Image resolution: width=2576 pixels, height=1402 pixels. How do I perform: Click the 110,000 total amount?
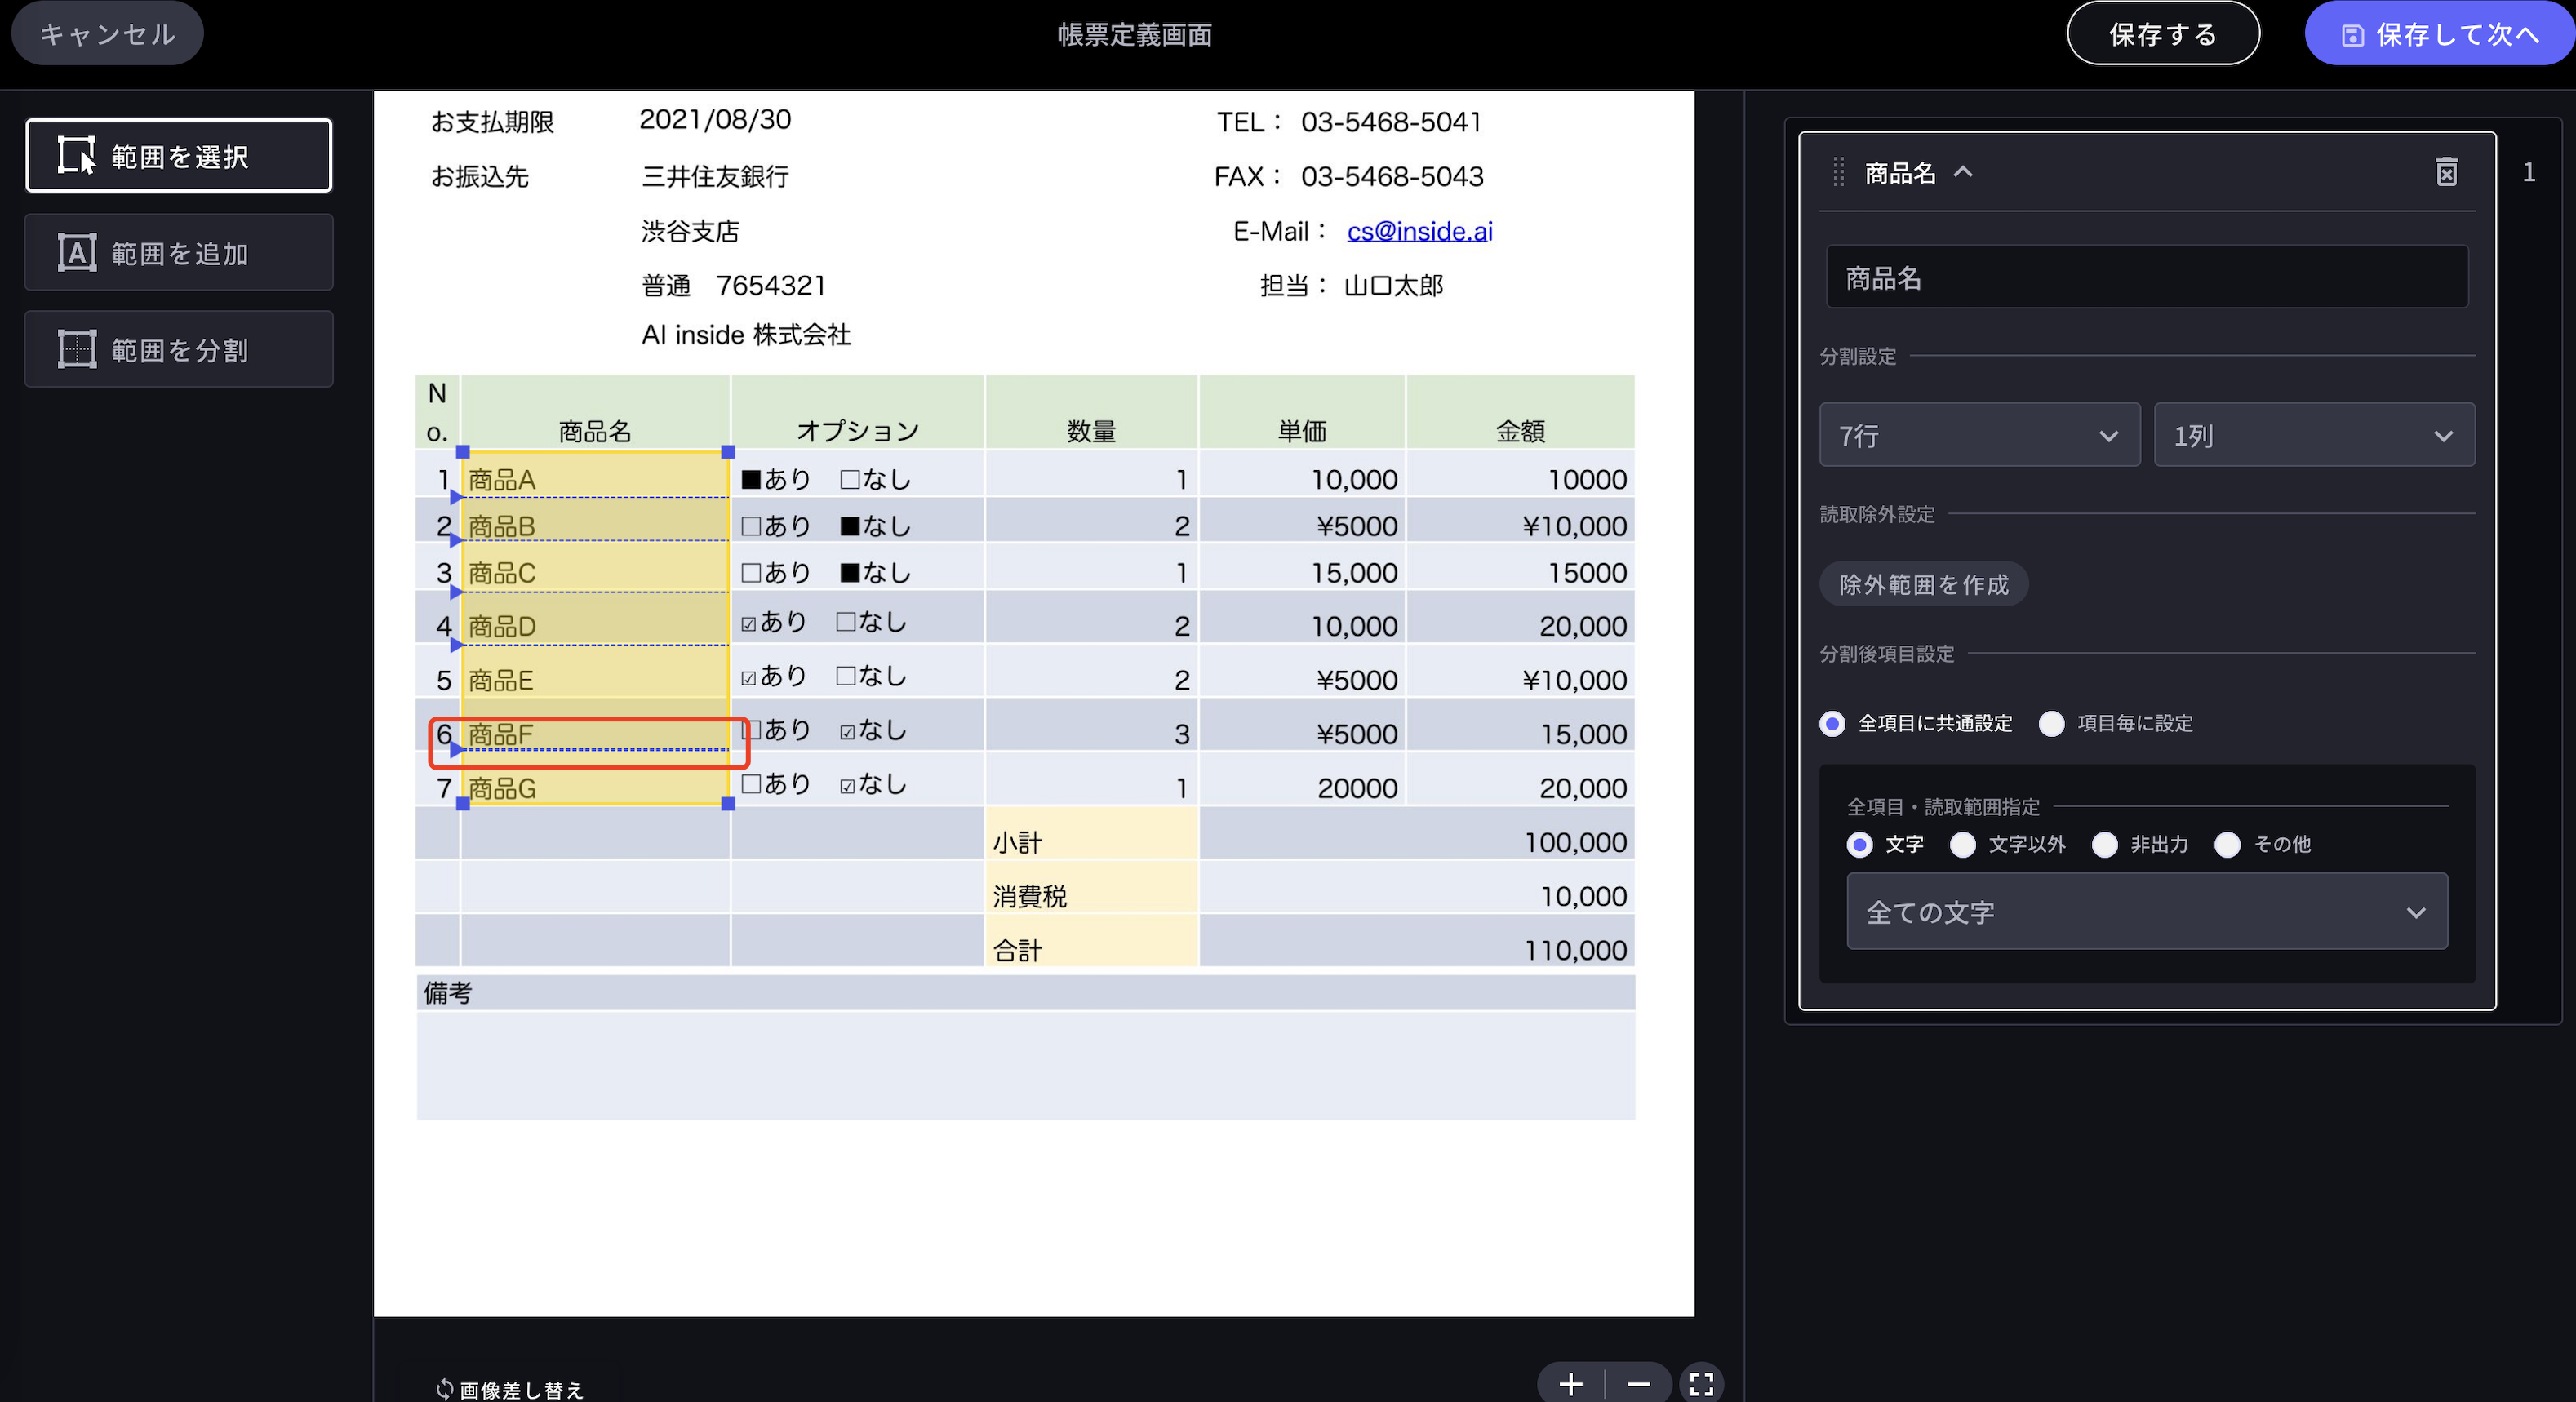click(1575, 950)
